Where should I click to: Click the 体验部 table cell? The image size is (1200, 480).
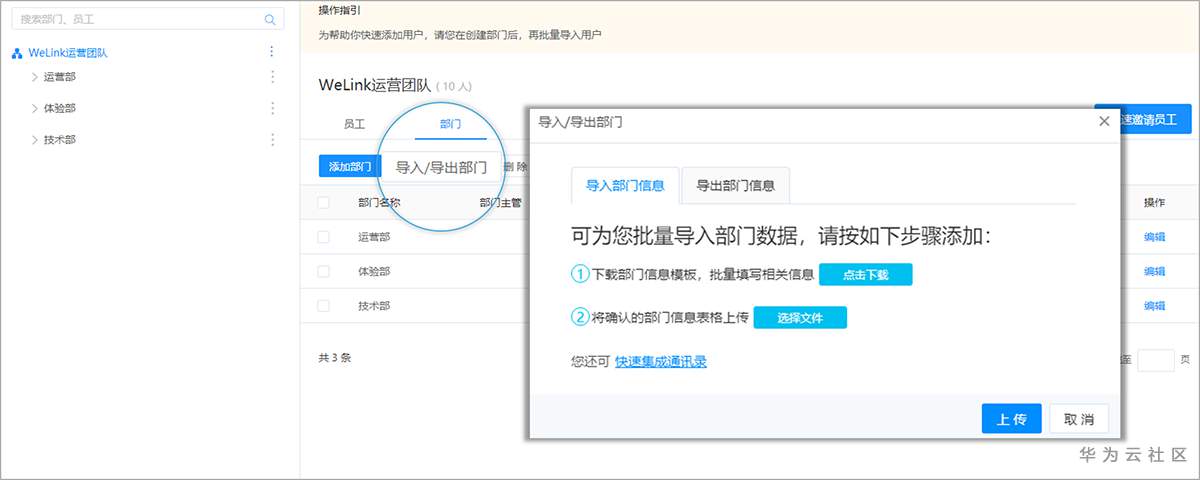click(x=374, y=271)
